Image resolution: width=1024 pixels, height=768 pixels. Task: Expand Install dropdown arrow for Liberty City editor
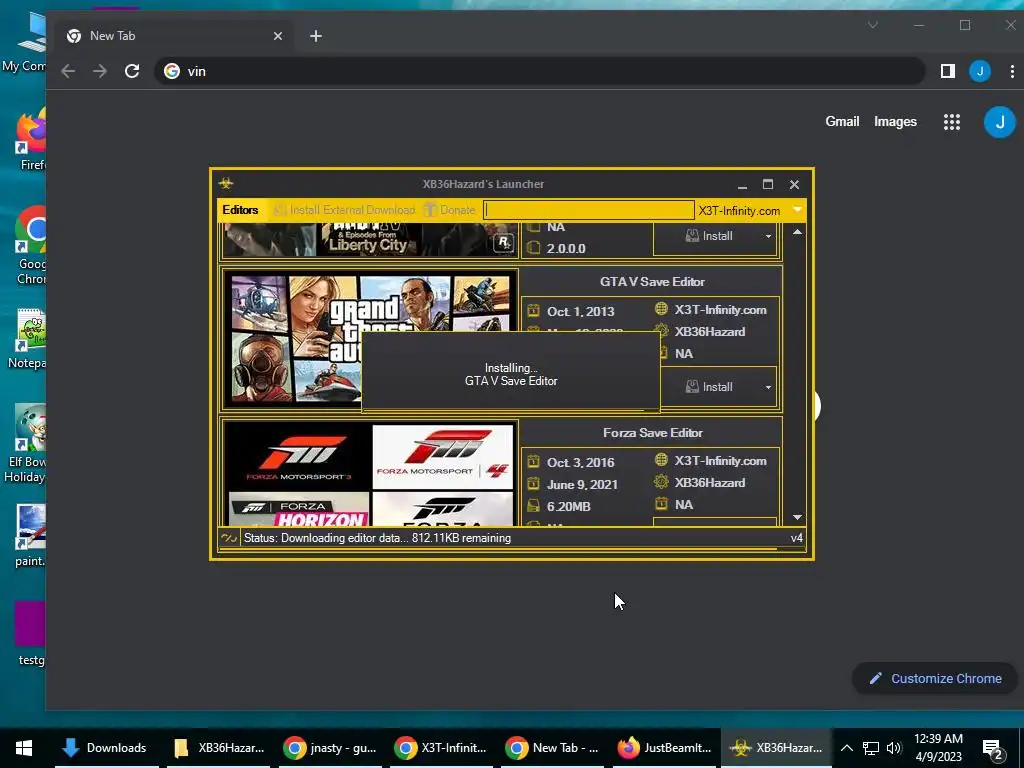click(x=768, y=236)
